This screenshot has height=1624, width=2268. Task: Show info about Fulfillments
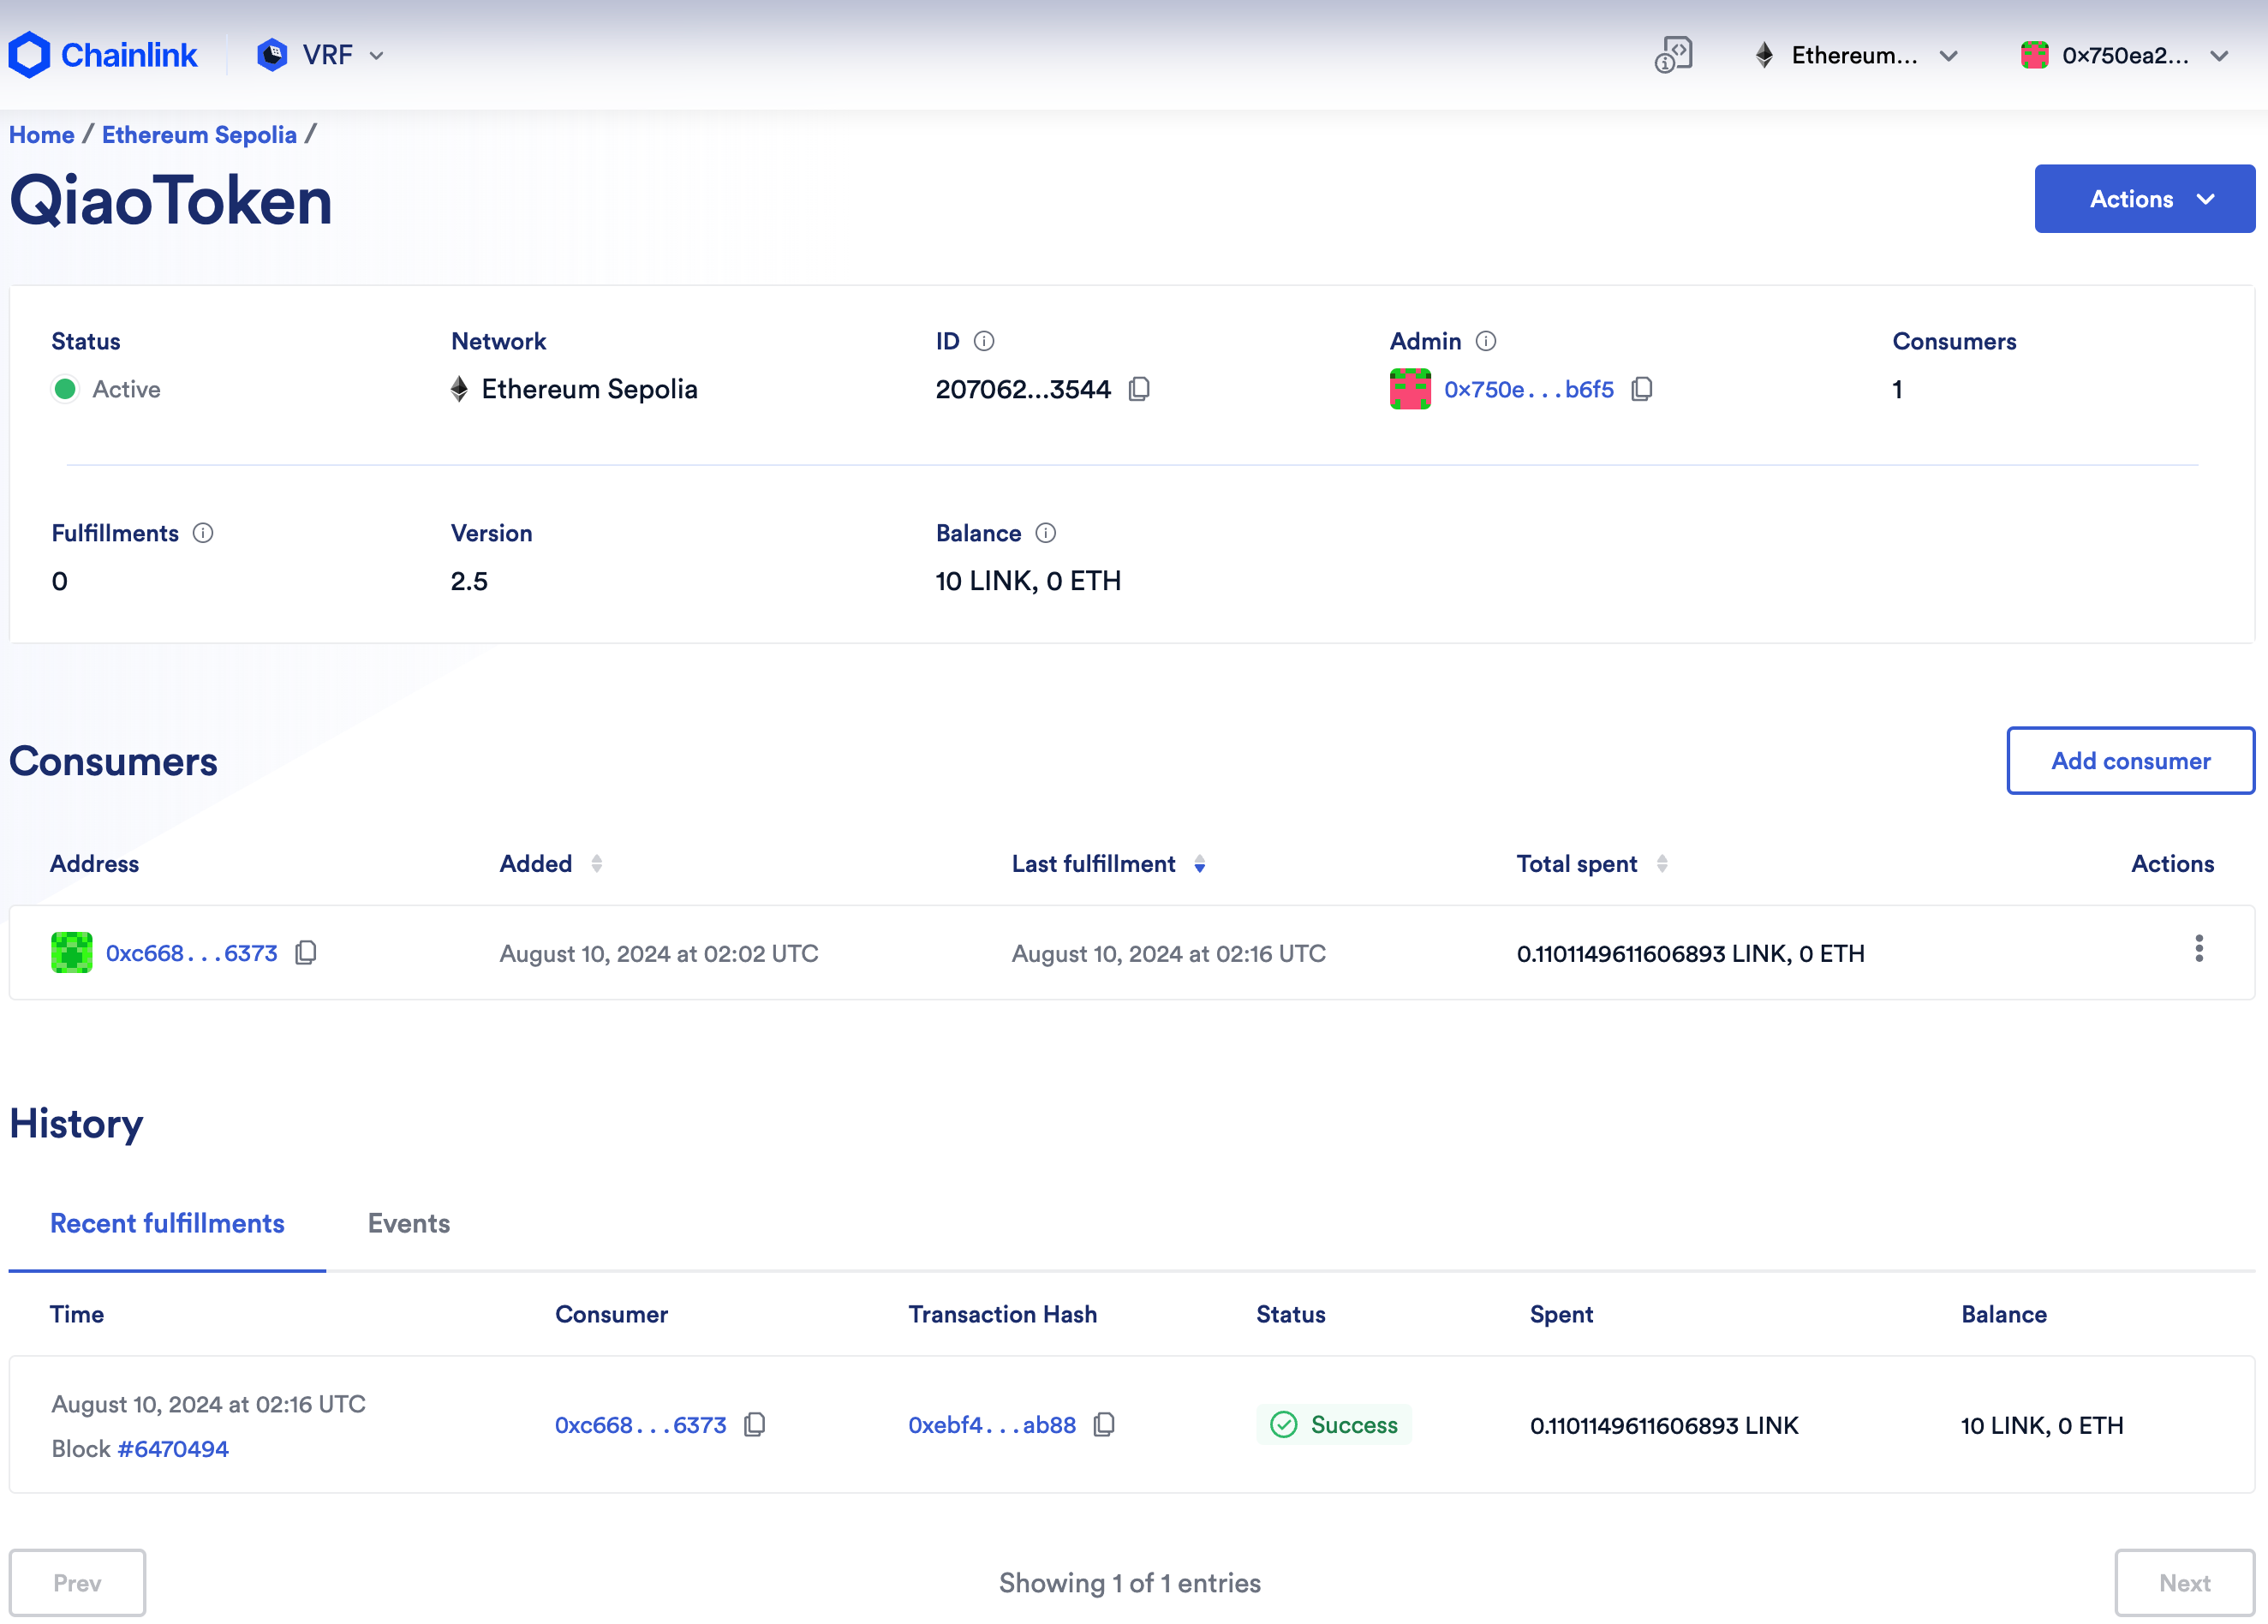(203, 534)
